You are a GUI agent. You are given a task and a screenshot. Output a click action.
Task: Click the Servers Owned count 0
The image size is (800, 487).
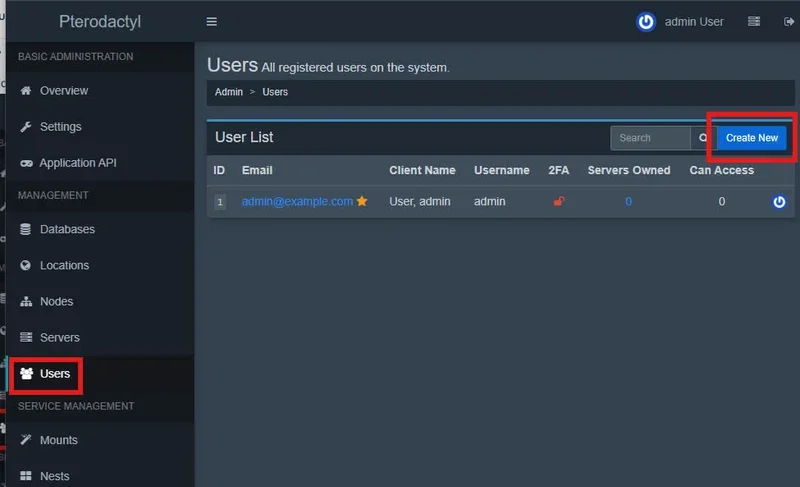pos(628,201)
